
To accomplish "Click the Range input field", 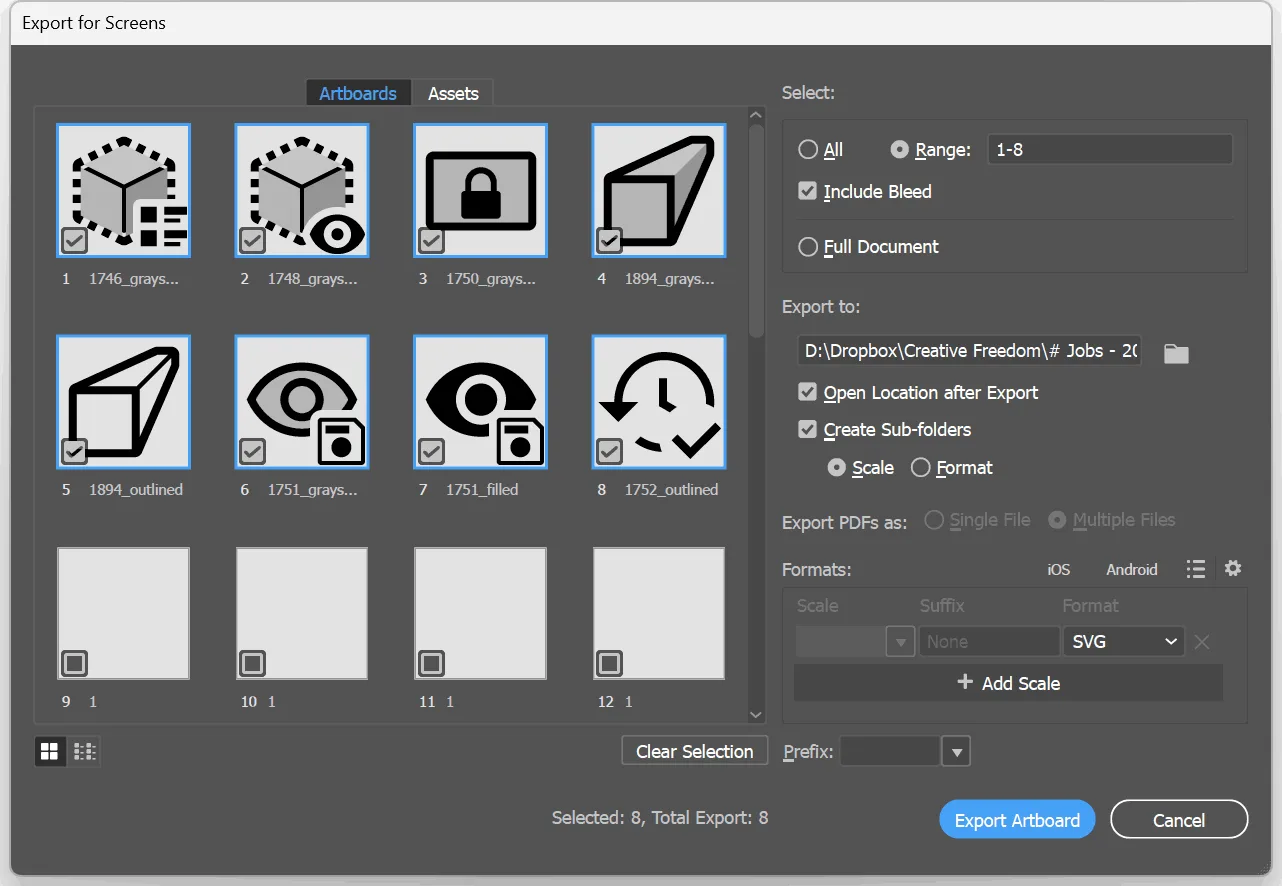I will click(1109, 148).
